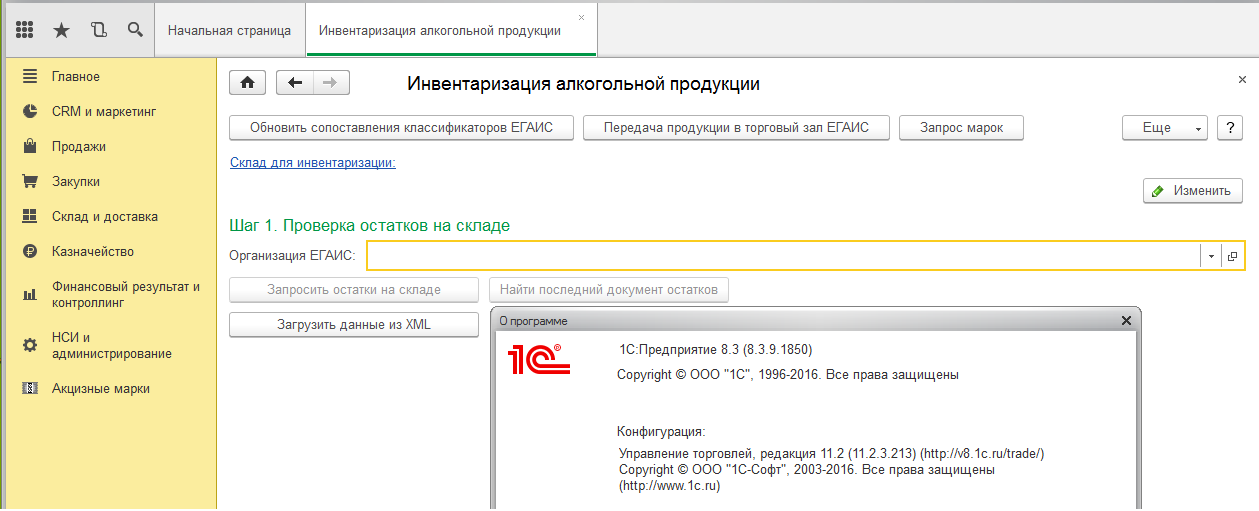Close the О программе dialog
The height and width of the screenshot is (511, 1259).
pyautogui.click(x=1126, y=321)
